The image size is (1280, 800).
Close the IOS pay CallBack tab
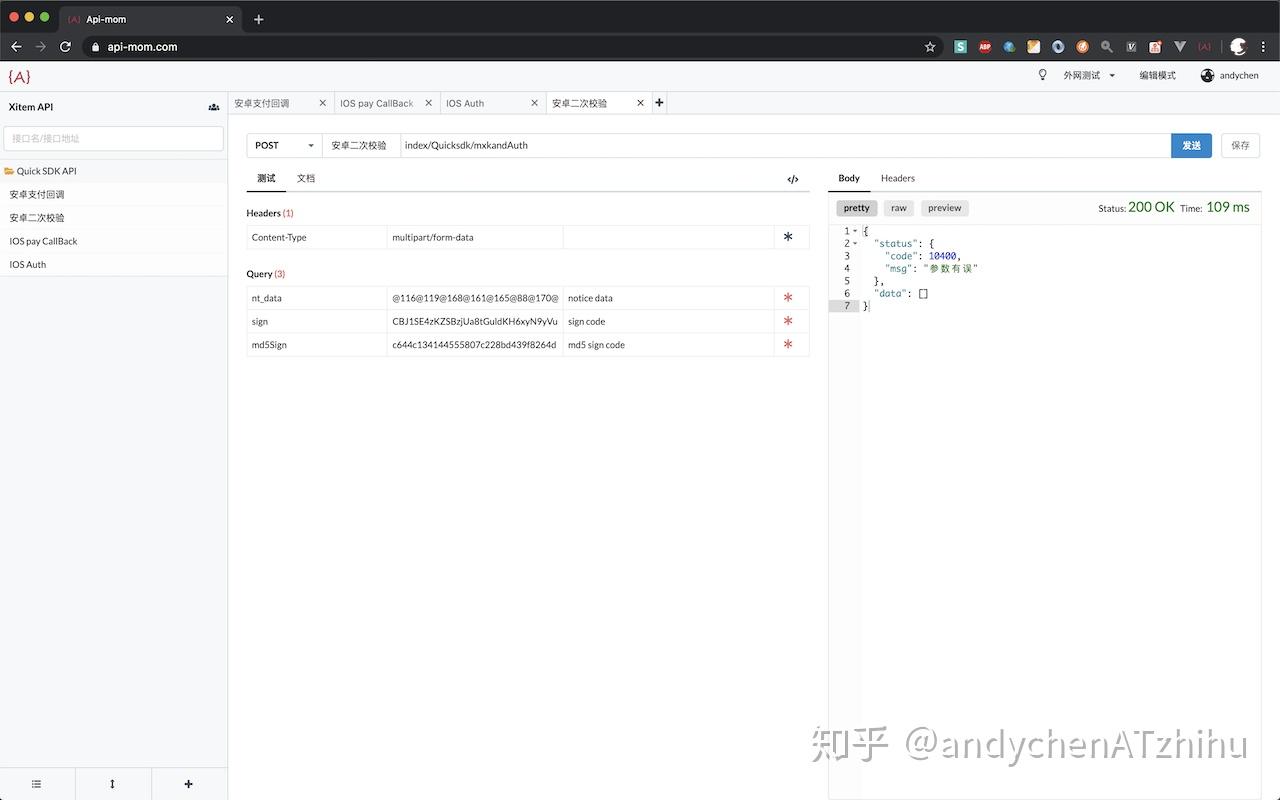click(428, 103)
